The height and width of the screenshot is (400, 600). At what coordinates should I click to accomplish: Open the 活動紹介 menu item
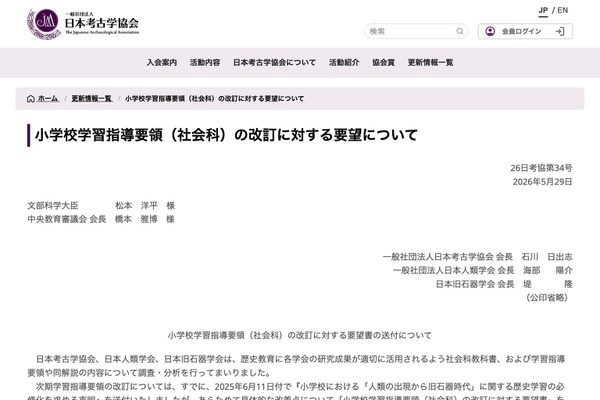344,62
